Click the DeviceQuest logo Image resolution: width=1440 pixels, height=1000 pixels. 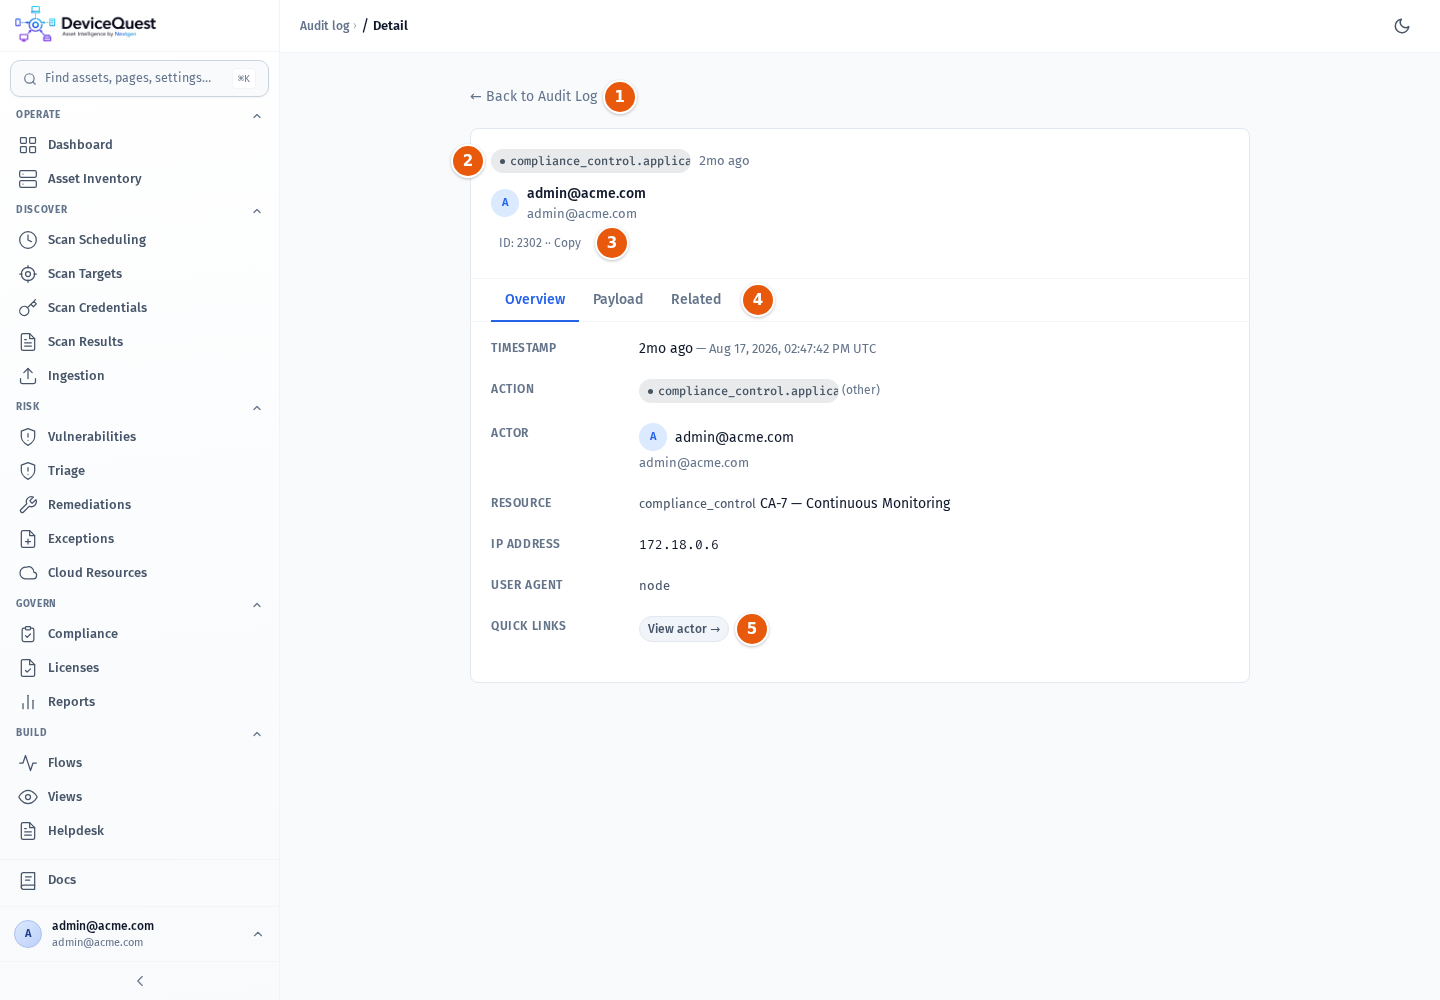coord(86,25)
